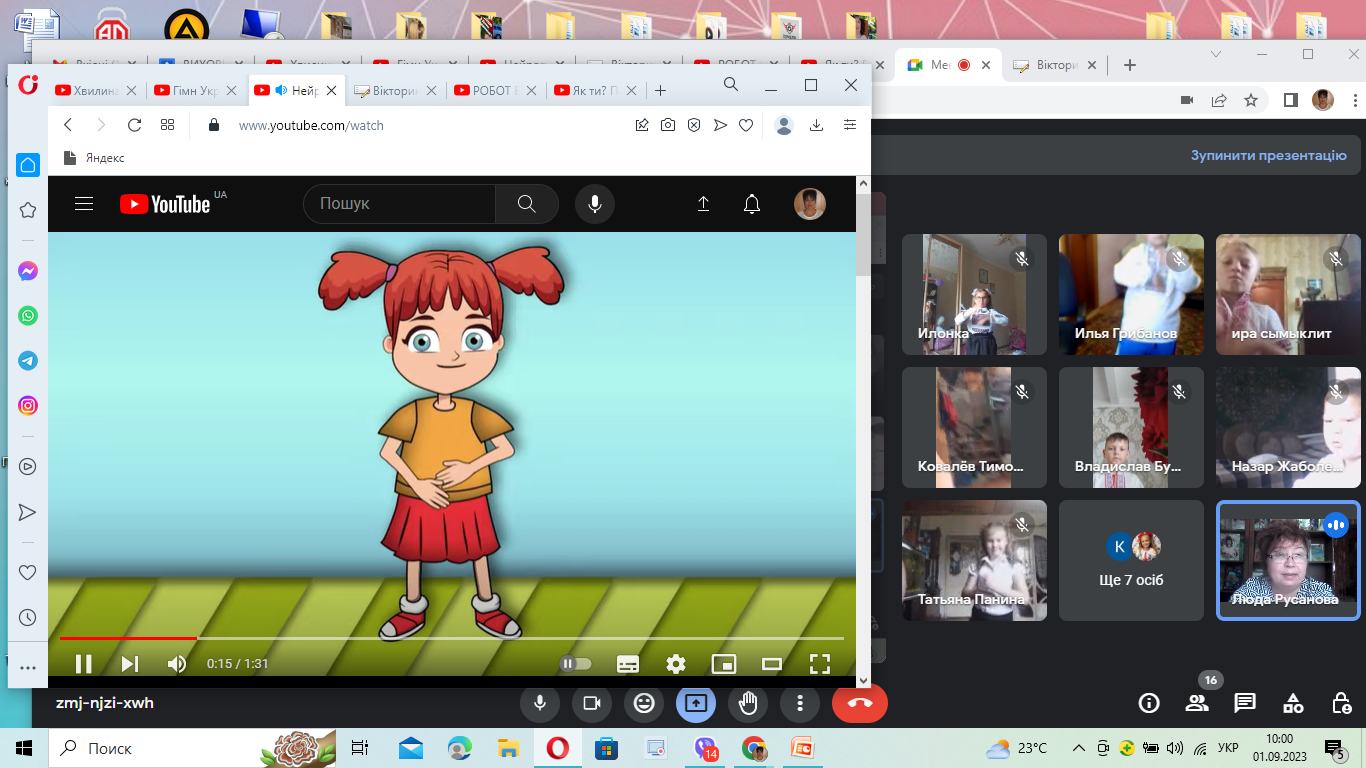
Task: Switch to Як ти? Opera tab
Action: pyautogui.click(x=595, y=90)
